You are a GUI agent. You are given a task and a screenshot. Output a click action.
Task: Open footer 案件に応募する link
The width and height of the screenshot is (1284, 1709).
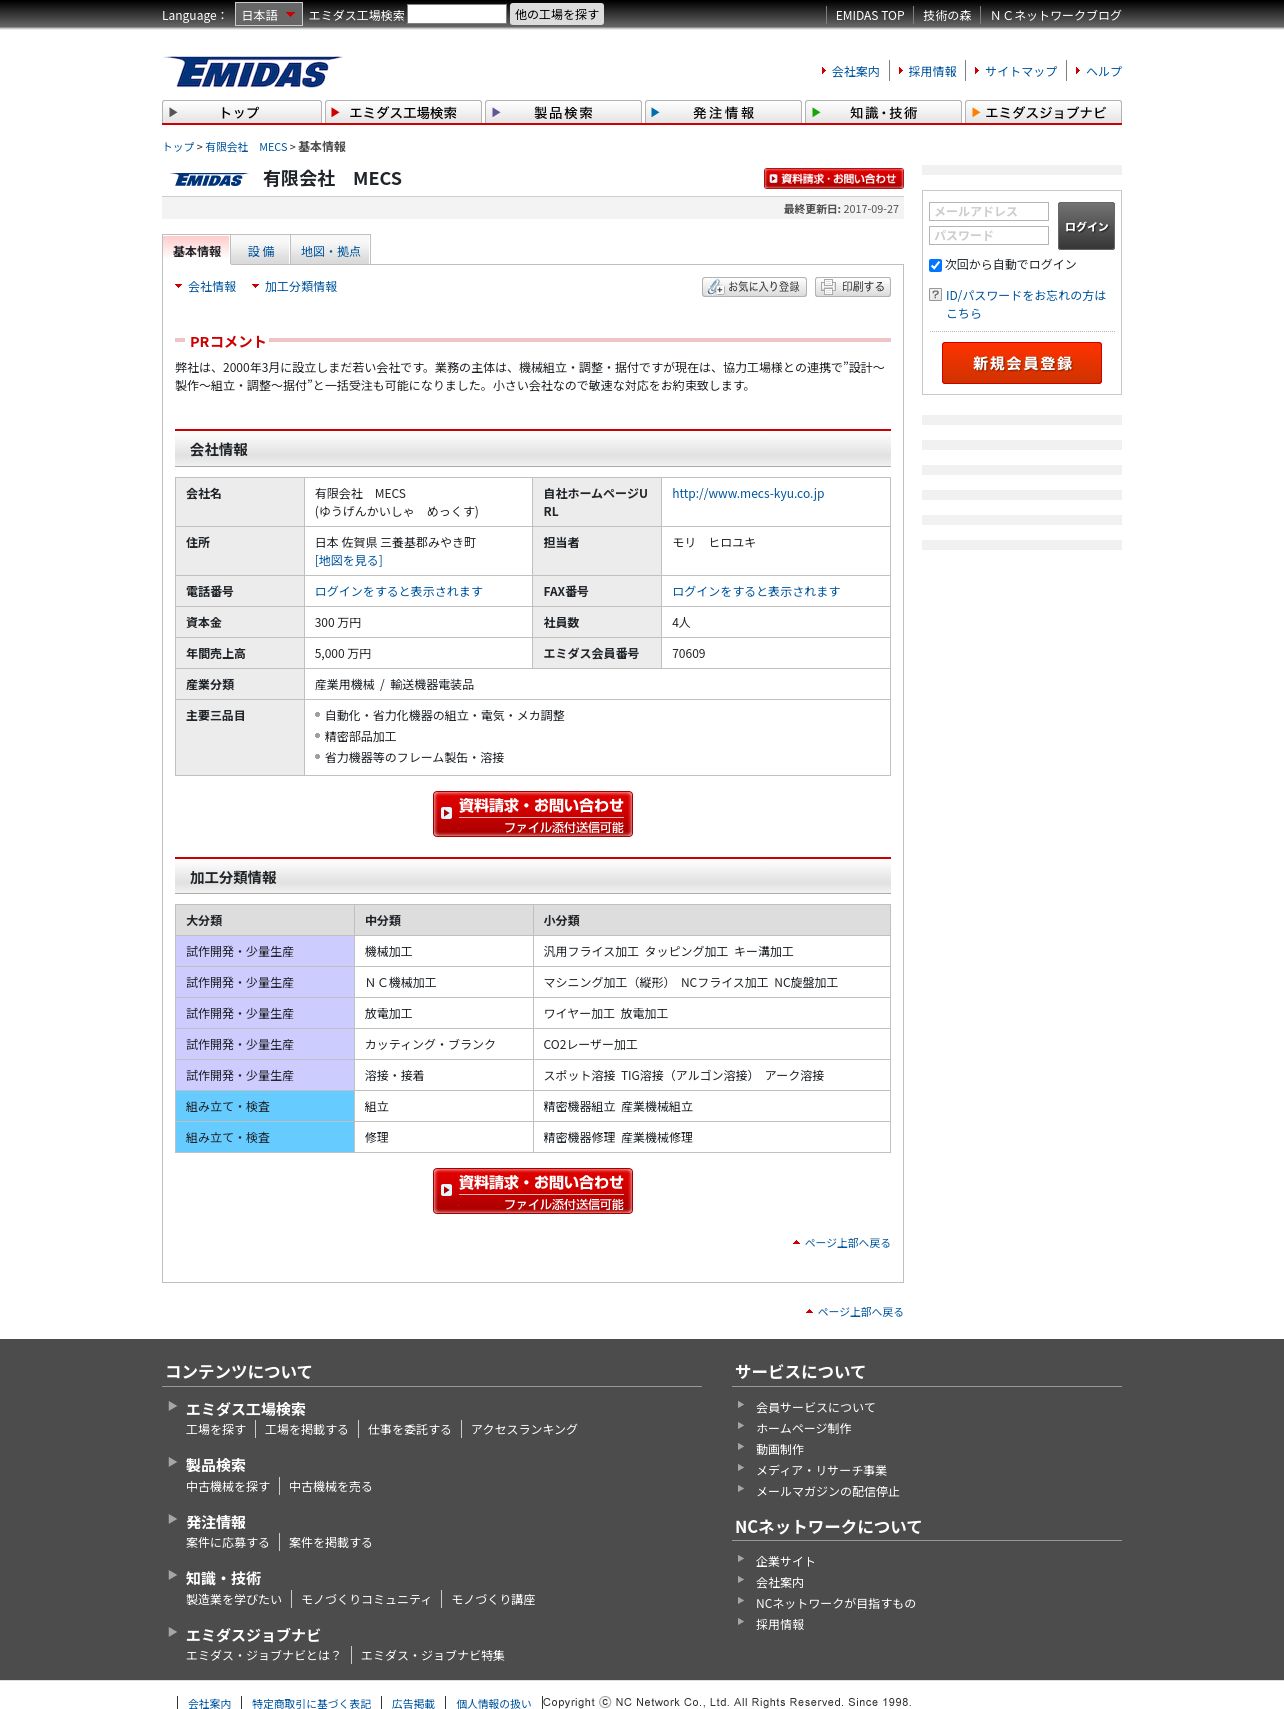click(x=228, y=1543)
